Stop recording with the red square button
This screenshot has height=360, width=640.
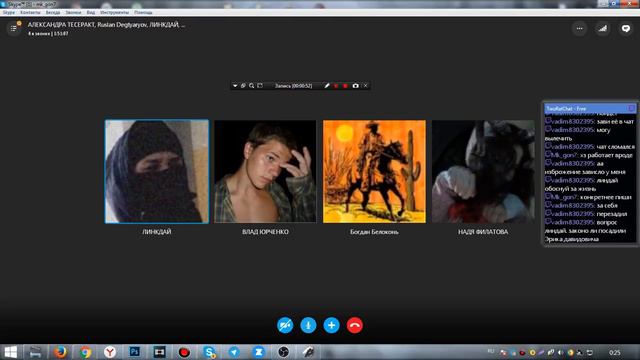(x=345, y=86)
